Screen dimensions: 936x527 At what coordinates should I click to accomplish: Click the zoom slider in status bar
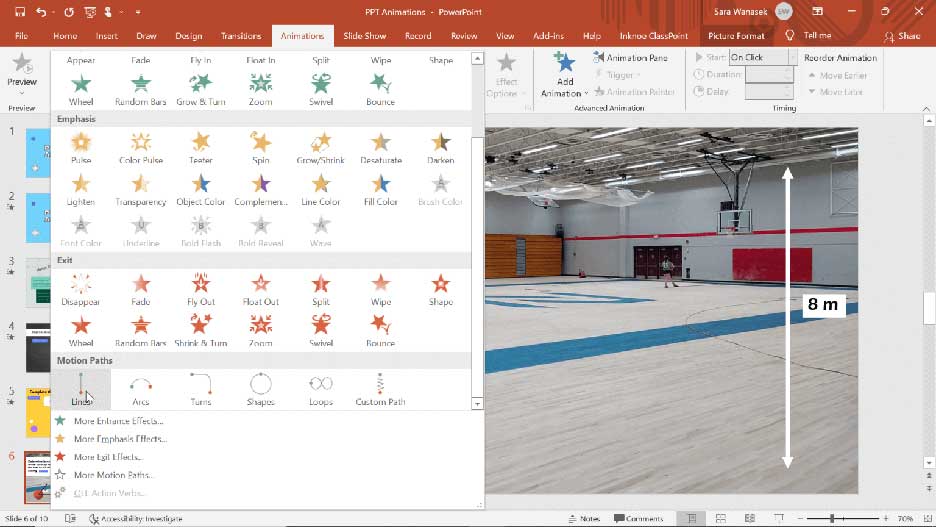[833, 519]
